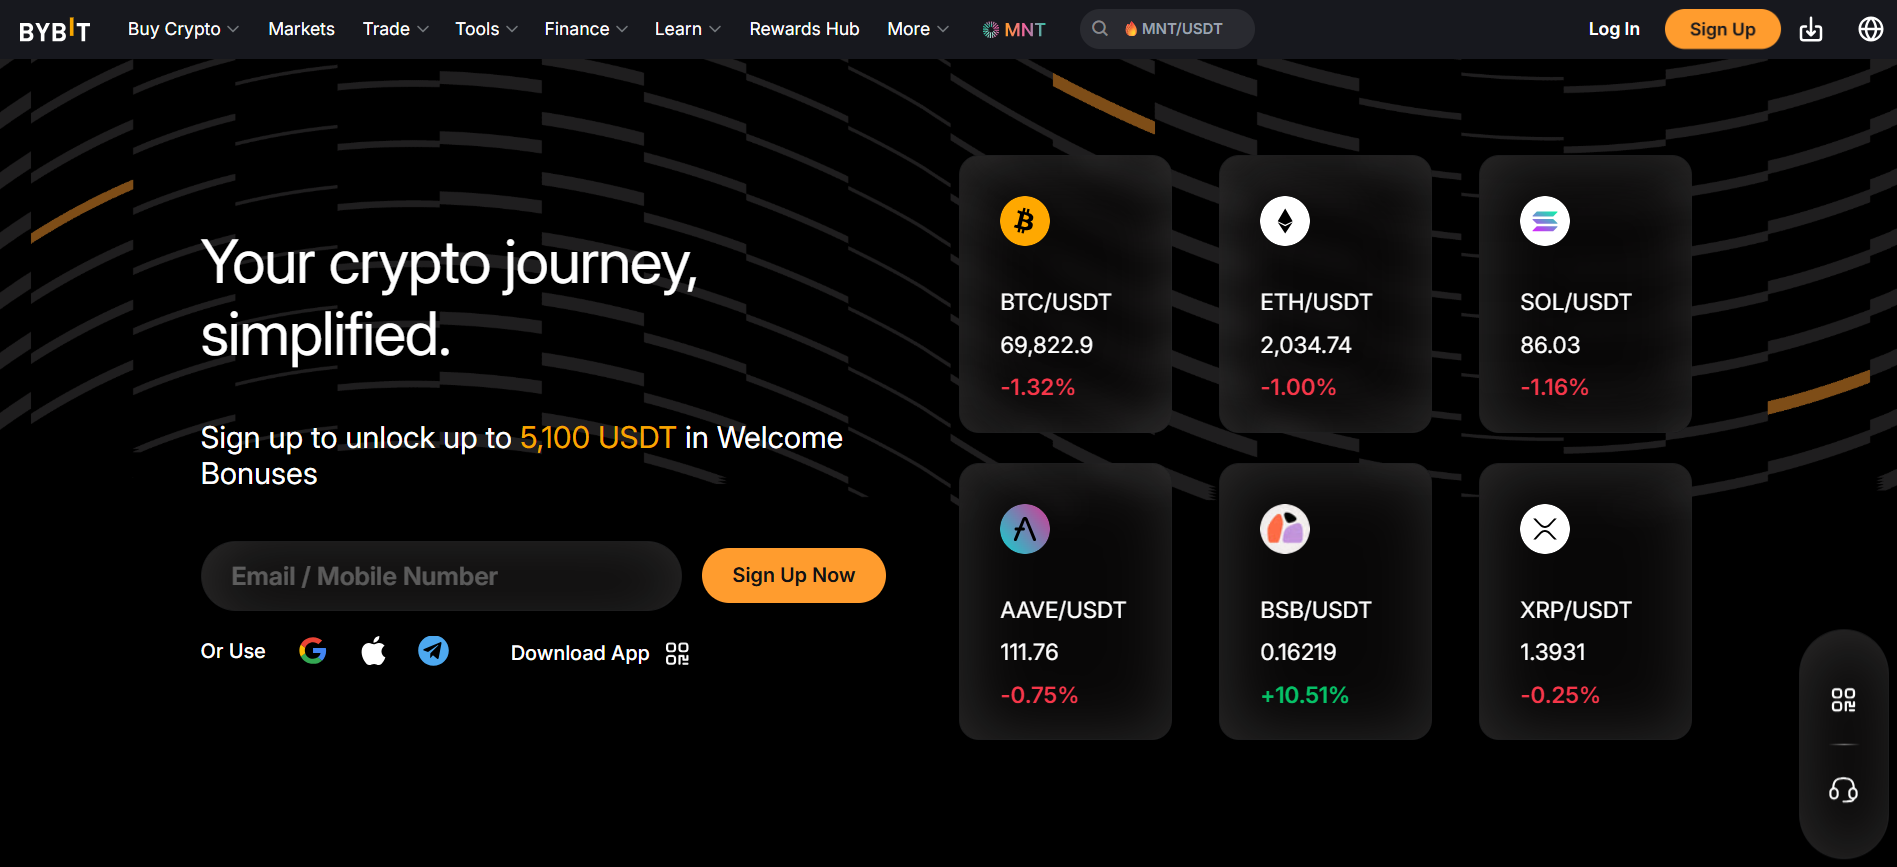Click the +10.51% BSB change
The width and height of the screenshot is (1897, 867).
pyautogui.click(x=1304, y=695)
